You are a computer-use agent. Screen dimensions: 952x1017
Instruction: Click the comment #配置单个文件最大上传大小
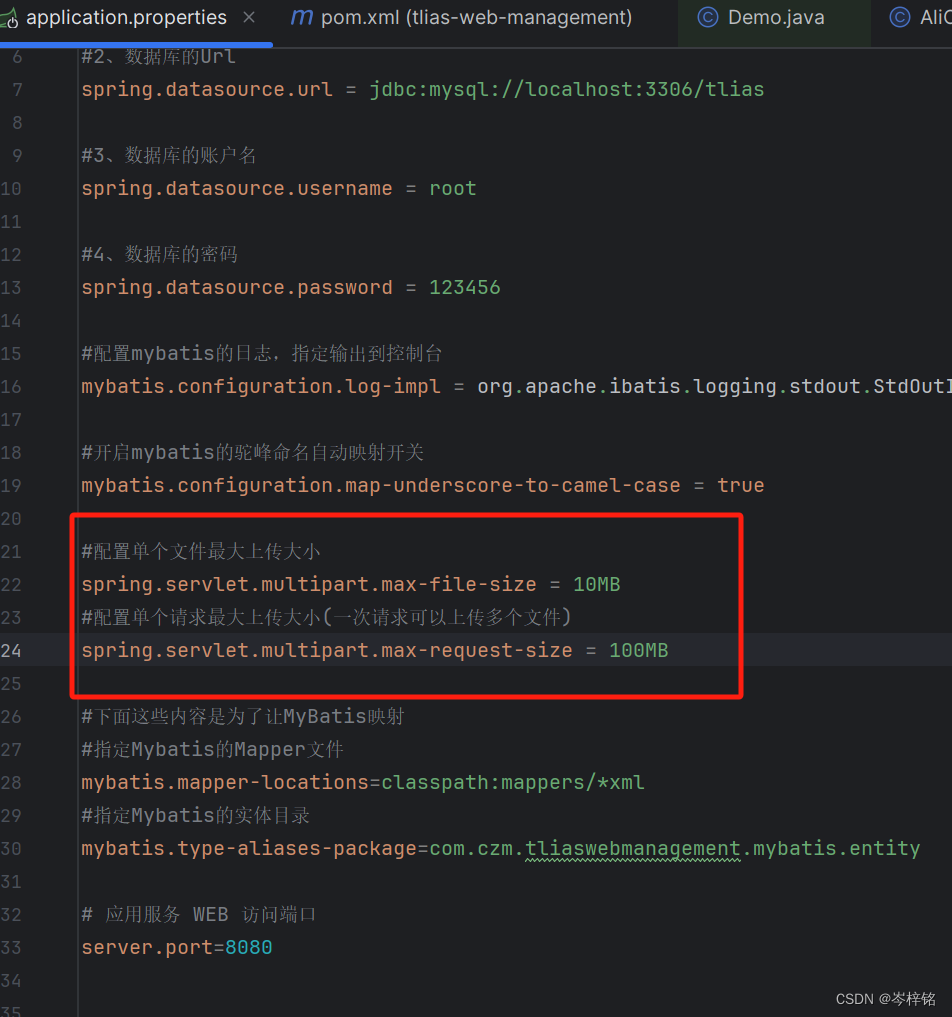click(x=201, y=552)
